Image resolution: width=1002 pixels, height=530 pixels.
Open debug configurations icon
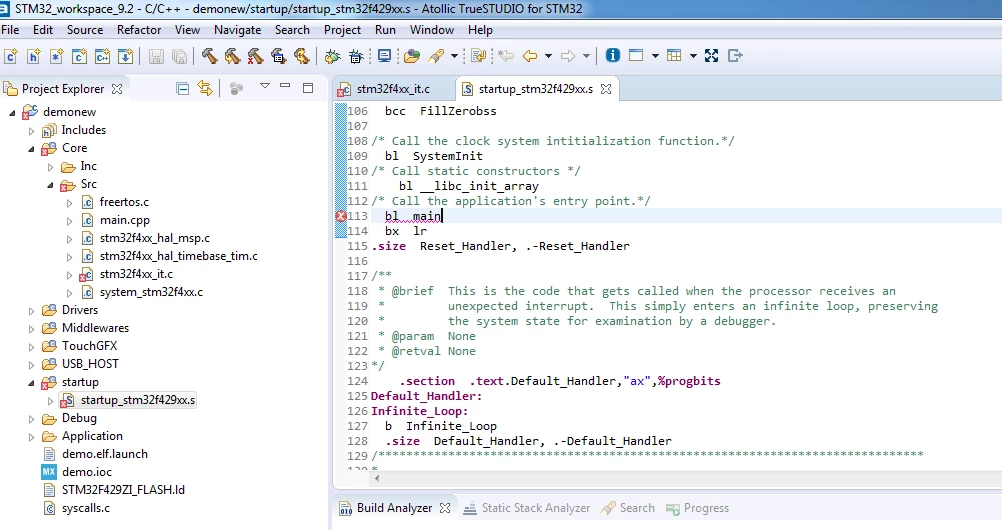click(x=356, y=56)
